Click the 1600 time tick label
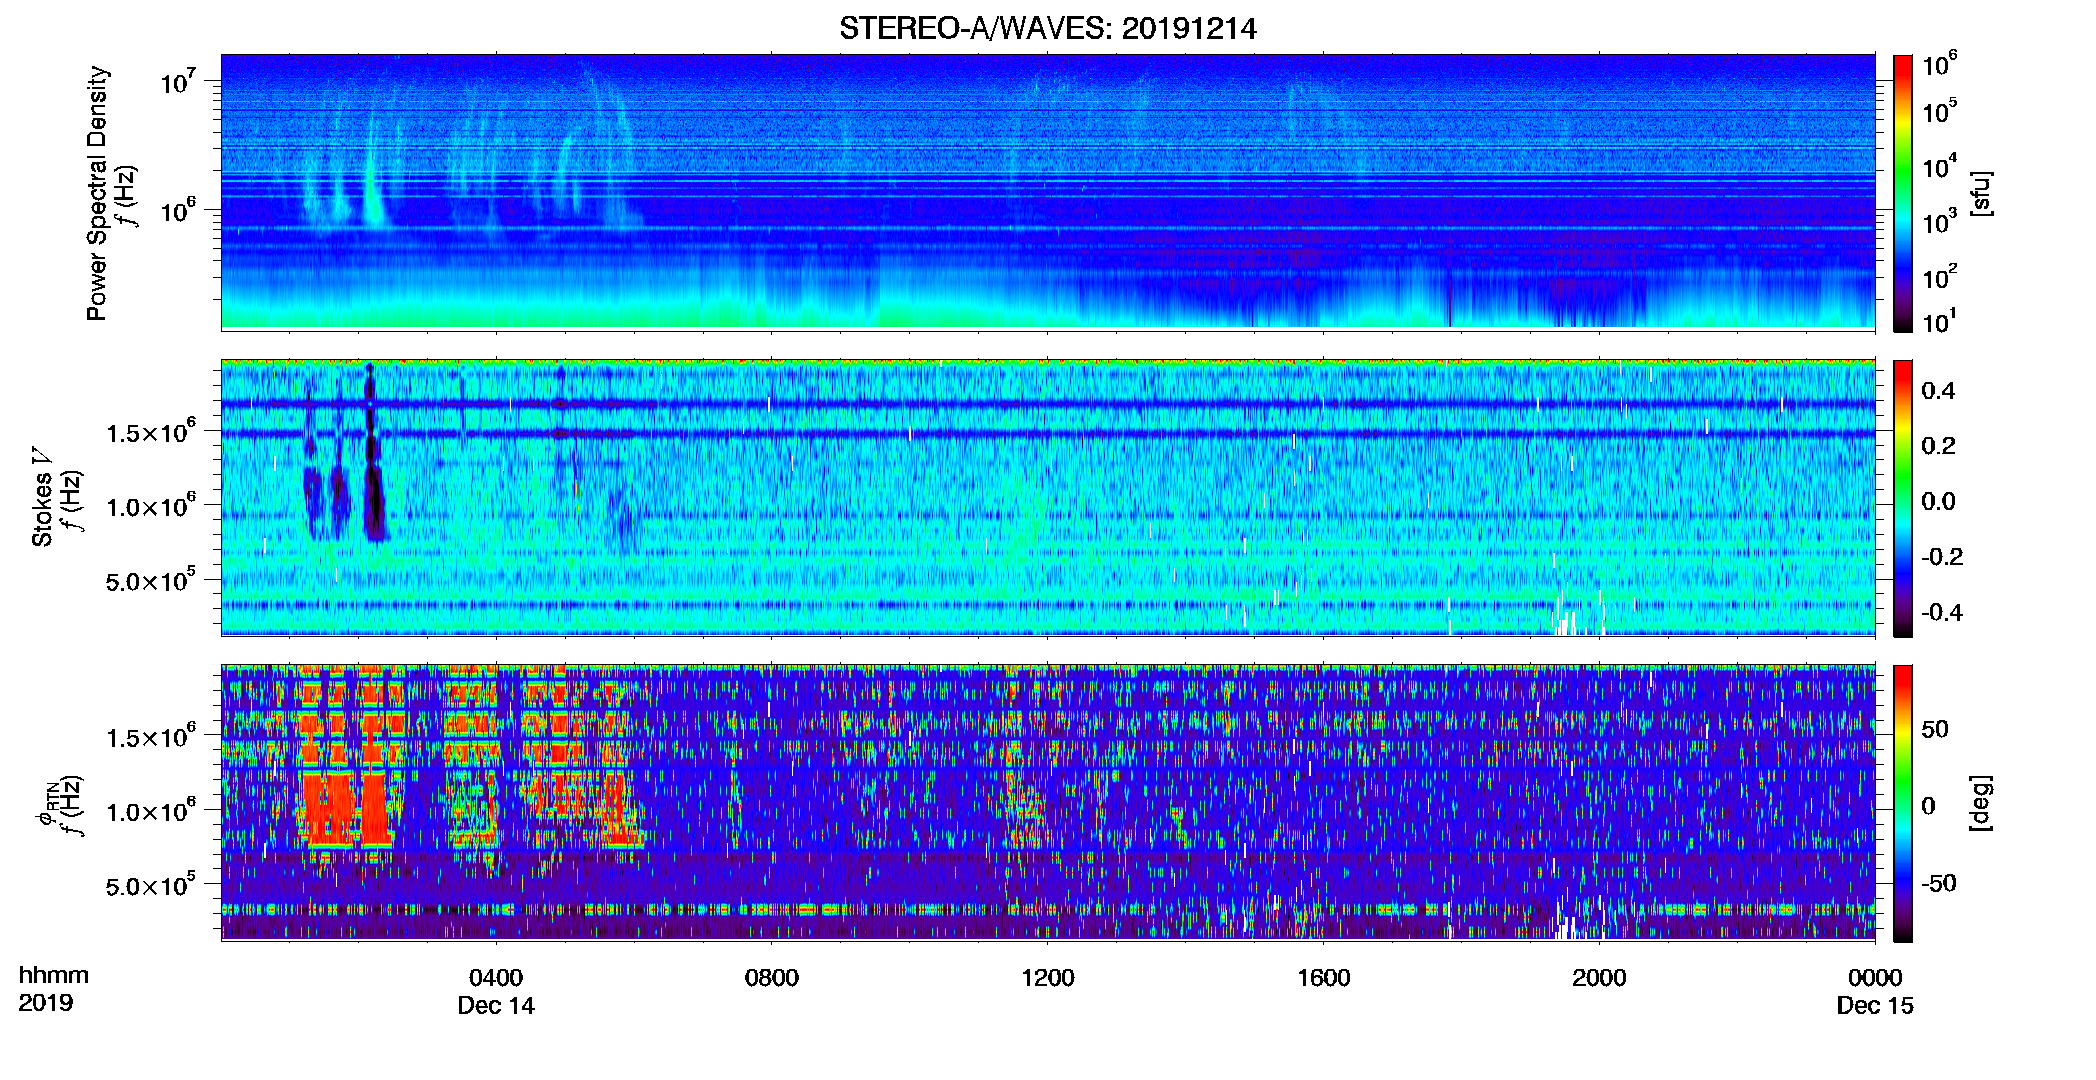The width and height of the screenshot is (2096, 1080). click(1323, 978)
